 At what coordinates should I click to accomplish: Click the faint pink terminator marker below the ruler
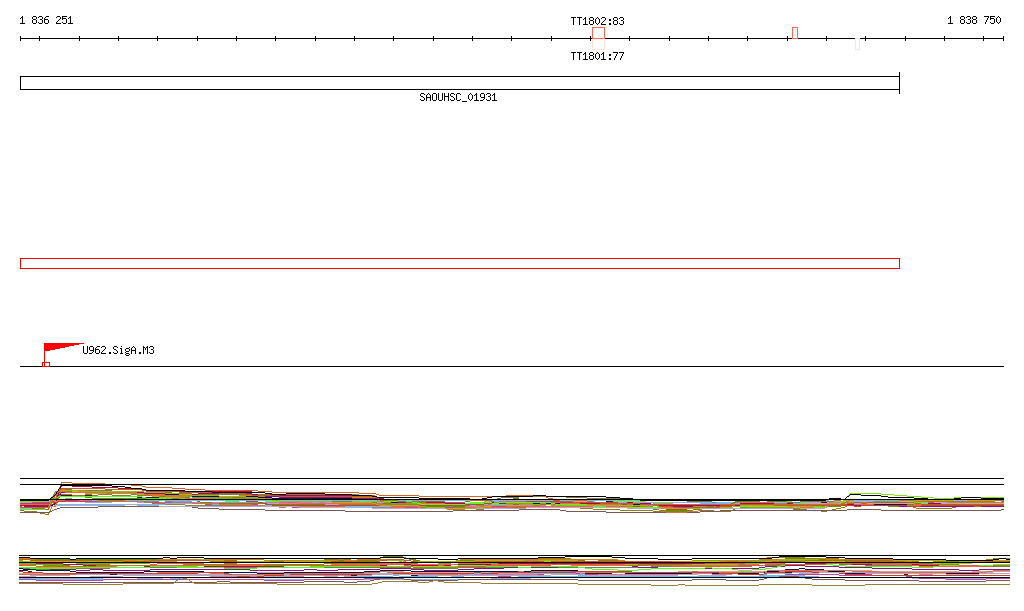coord(857,44)
